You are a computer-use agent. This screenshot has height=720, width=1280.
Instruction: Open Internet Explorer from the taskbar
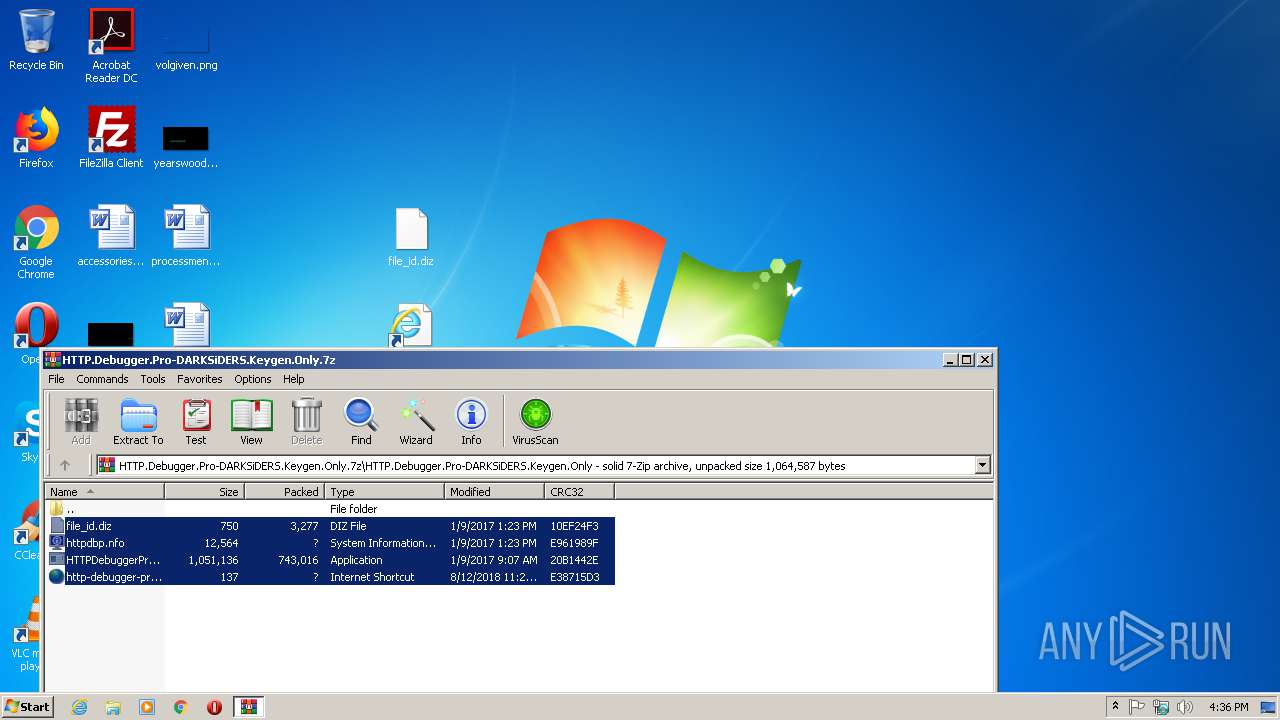tap(79, 707)
